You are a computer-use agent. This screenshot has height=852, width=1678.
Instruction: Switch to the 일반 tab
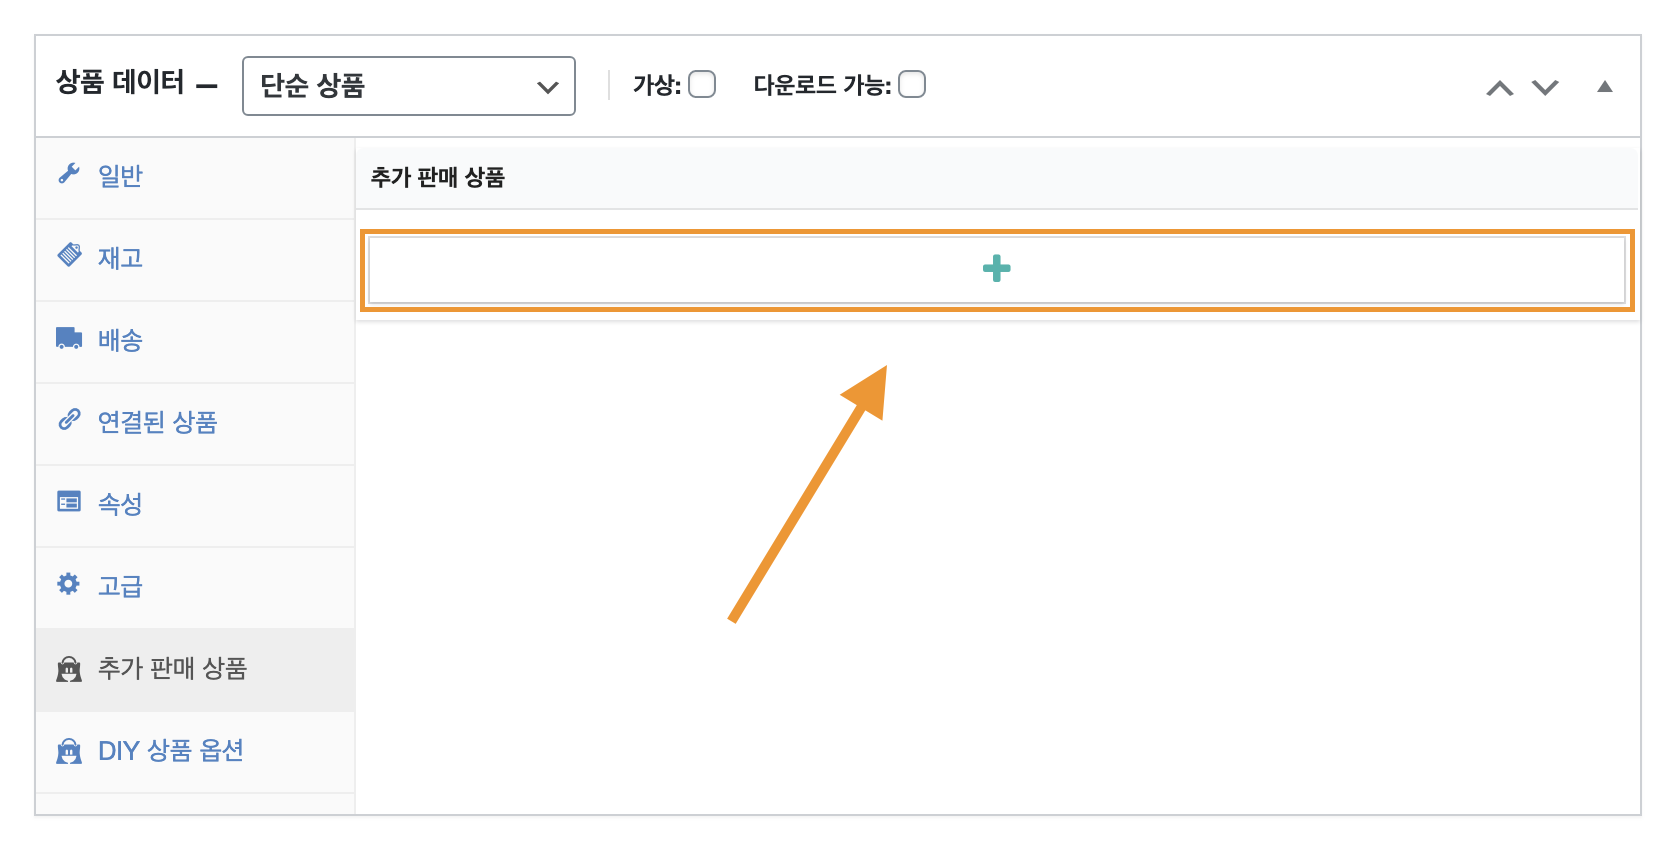120,176
